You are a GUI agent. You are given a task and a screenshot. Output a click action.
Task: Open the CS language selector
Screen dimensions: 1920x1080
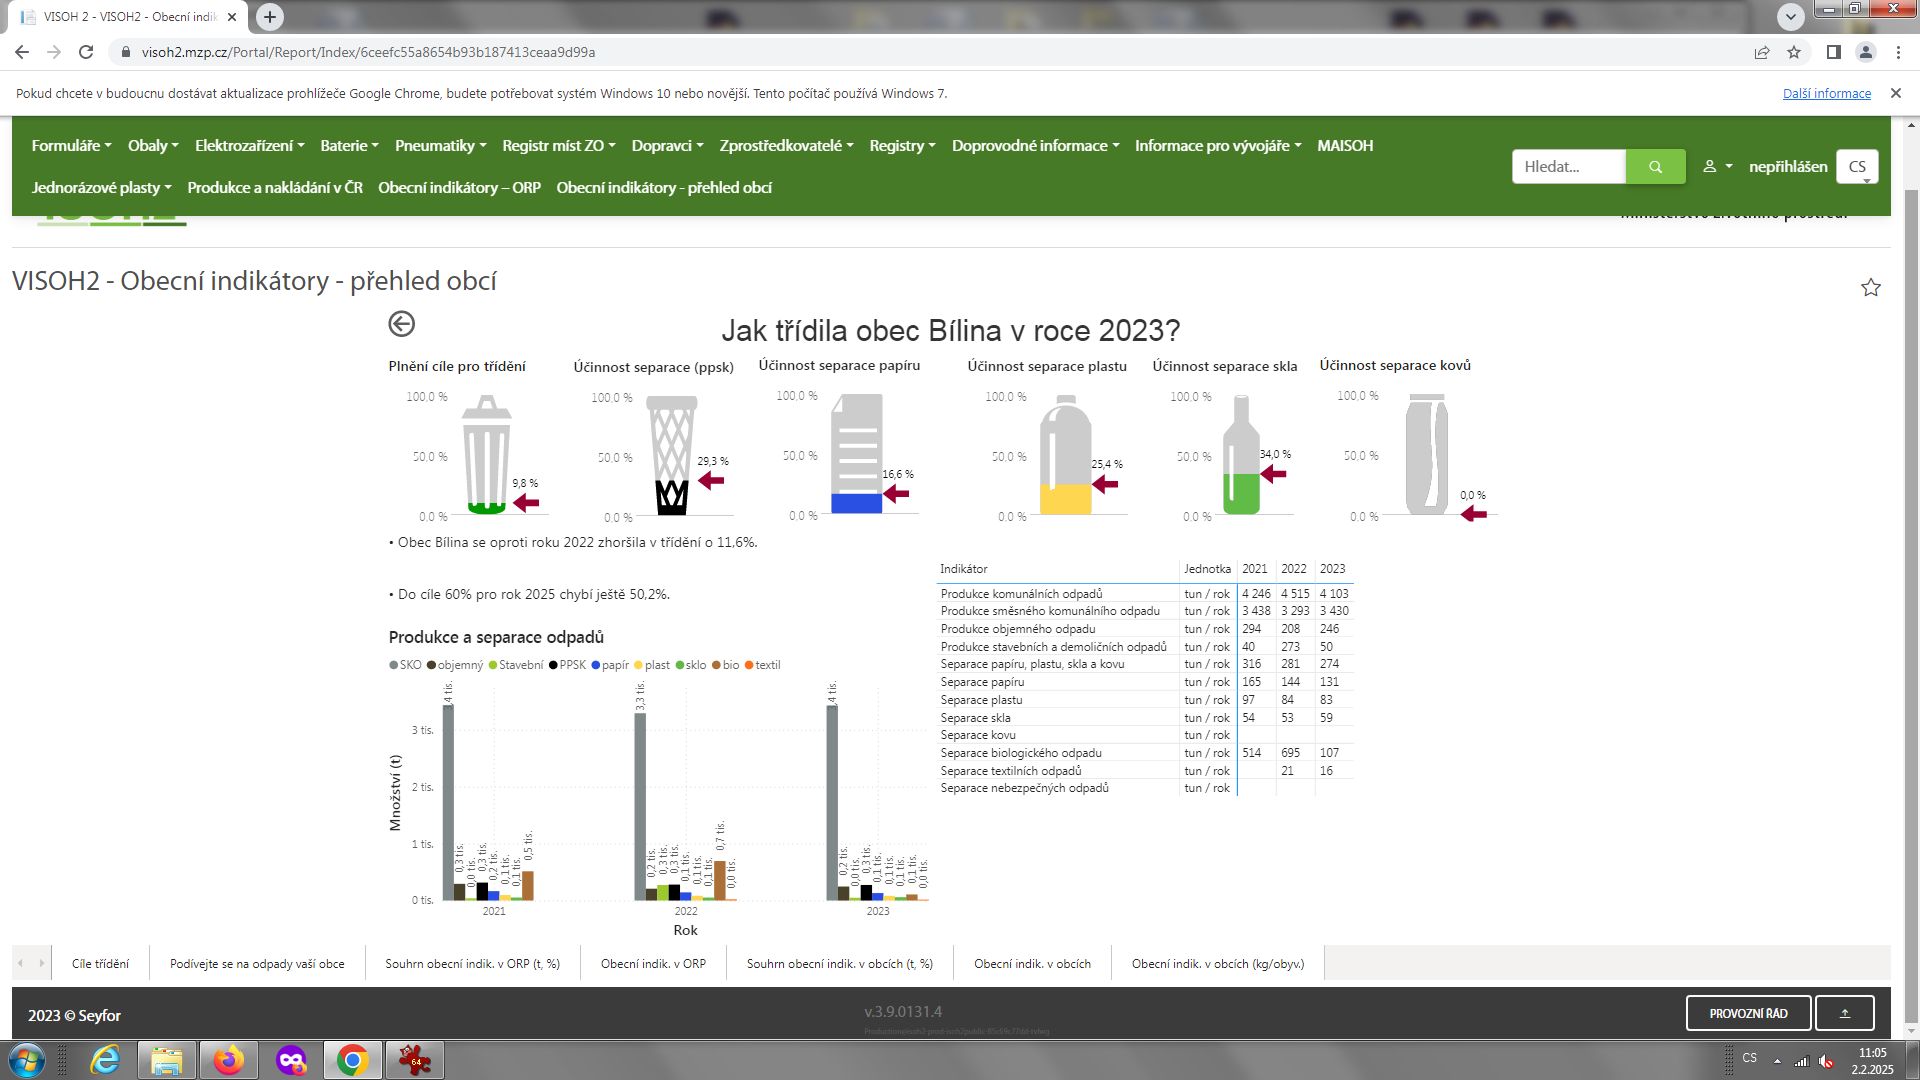1857,167
